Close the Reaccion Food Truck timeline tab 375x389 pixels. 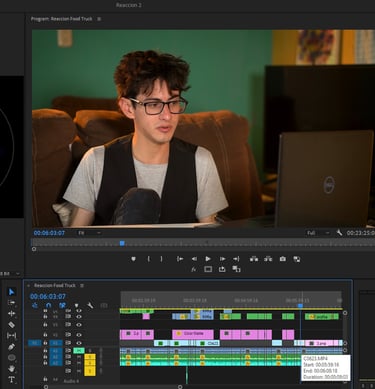[x=28, y=286]
